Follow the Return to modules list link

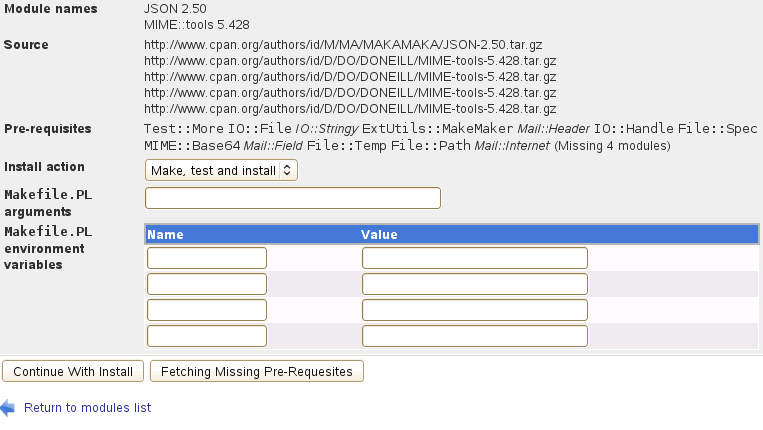pyautogui.click(x=88, y=408)
